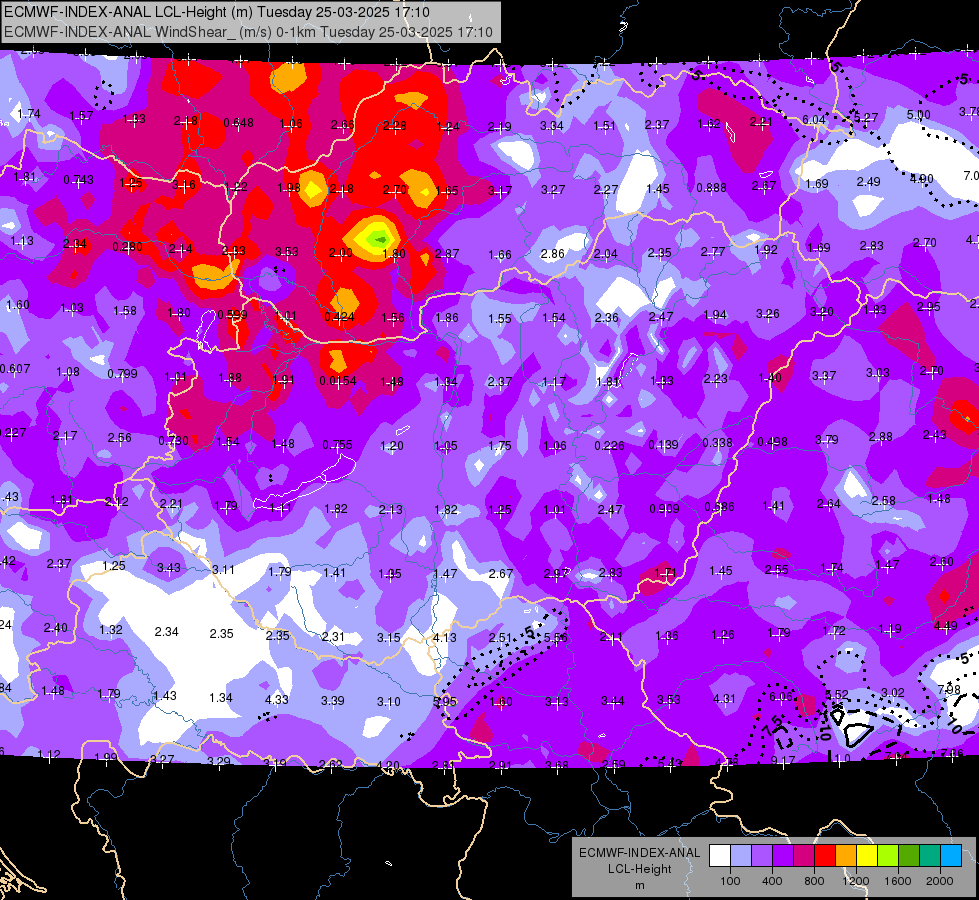Click the wind shear value 6.04
979x900 pixels.
814,119
